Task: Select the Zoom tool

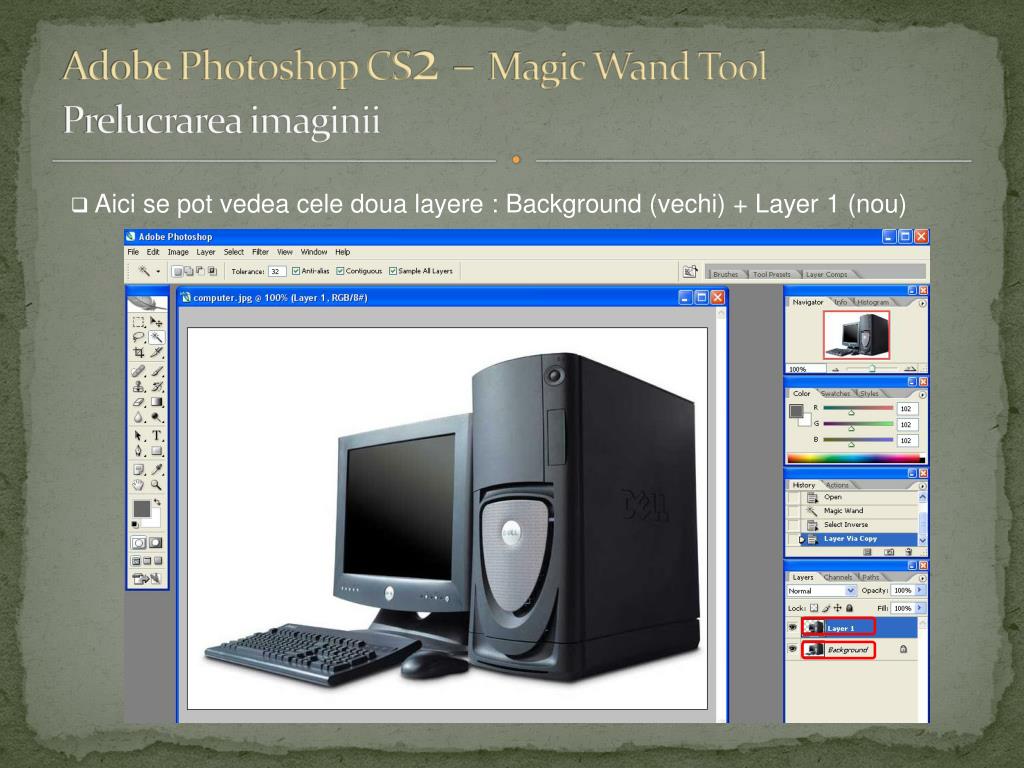Action: point(157,485)
